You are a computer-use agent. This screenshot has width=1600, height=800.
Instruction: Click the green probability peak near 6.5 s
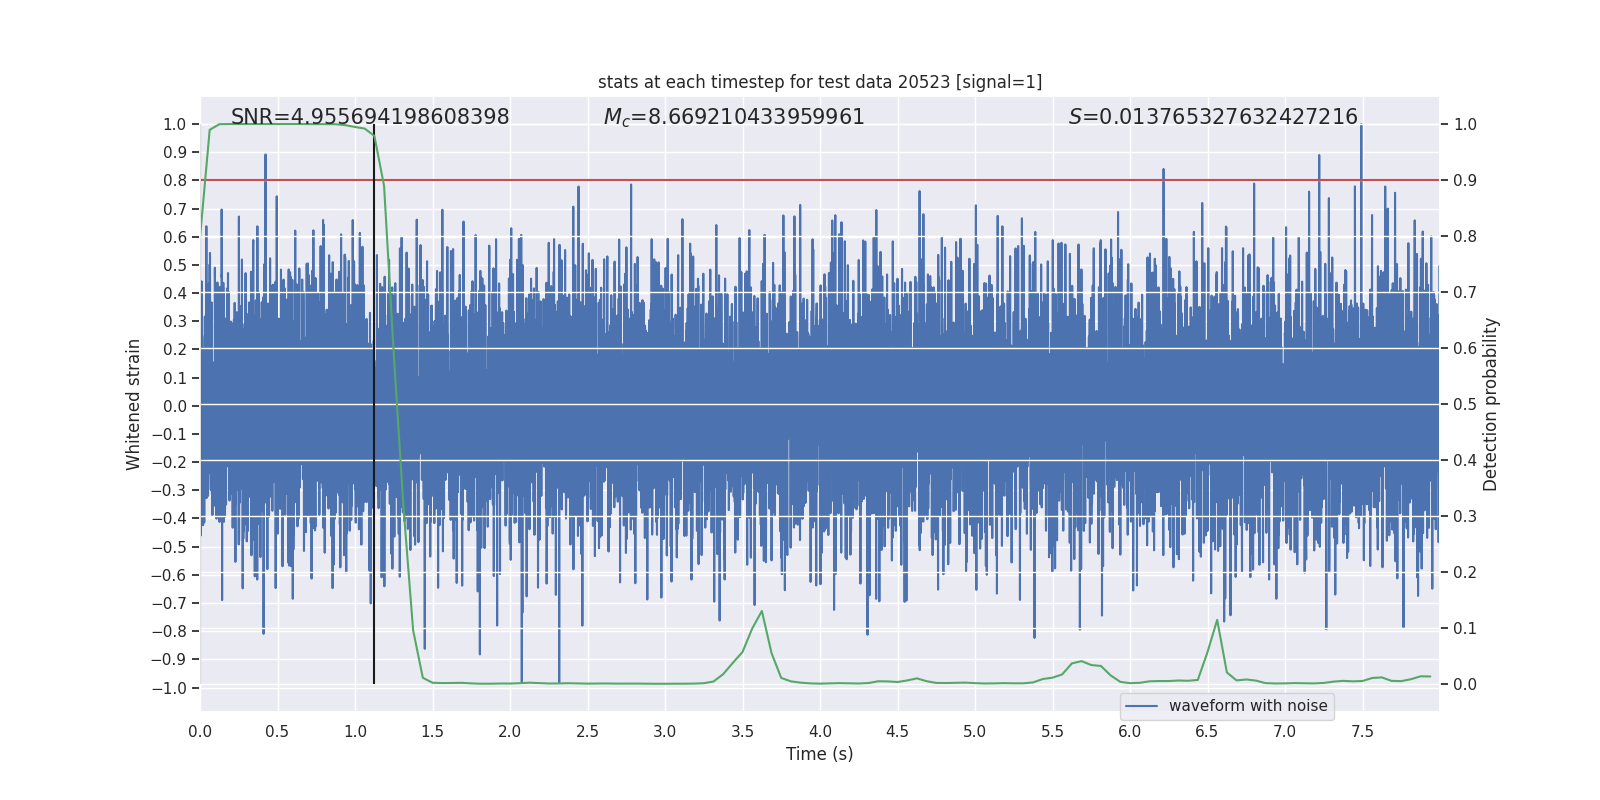[x=1217, y=621]
